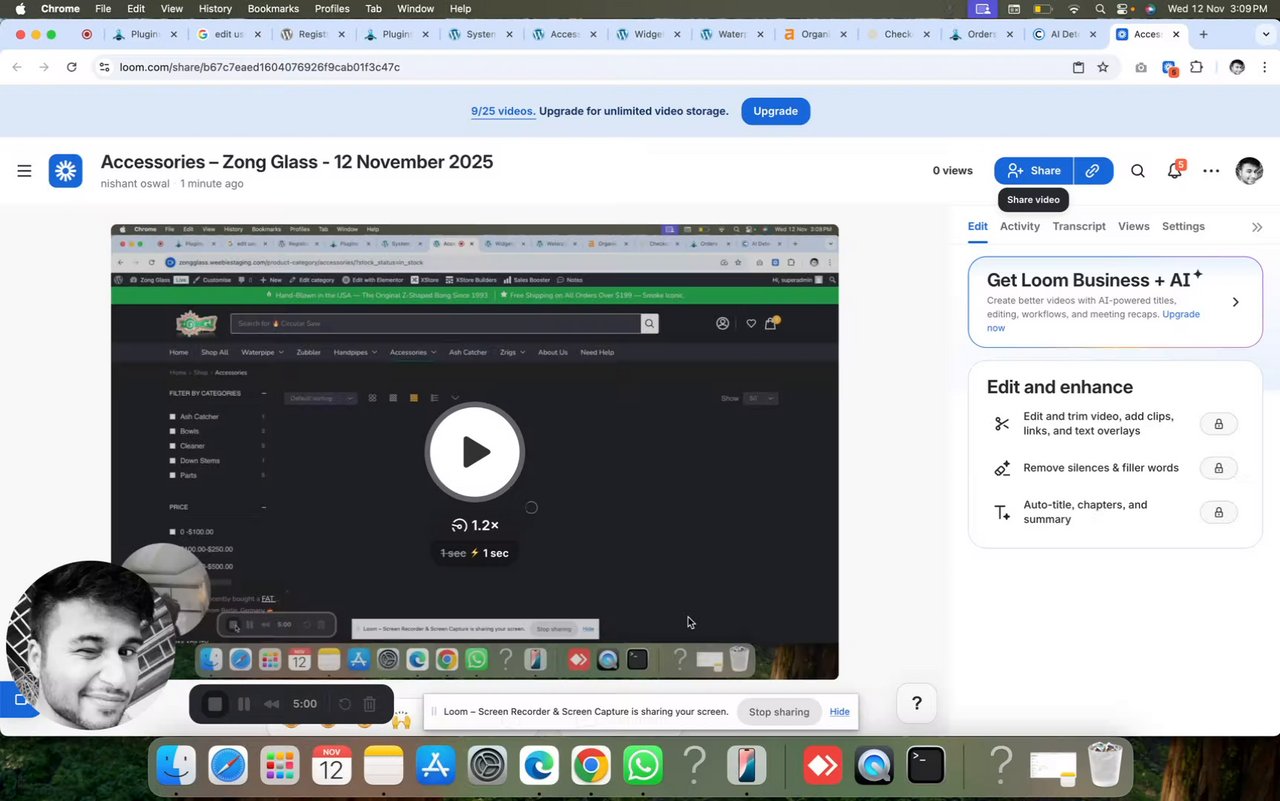Open the 9/25 videos link
Screen dimensions: 1280x801
503,111
